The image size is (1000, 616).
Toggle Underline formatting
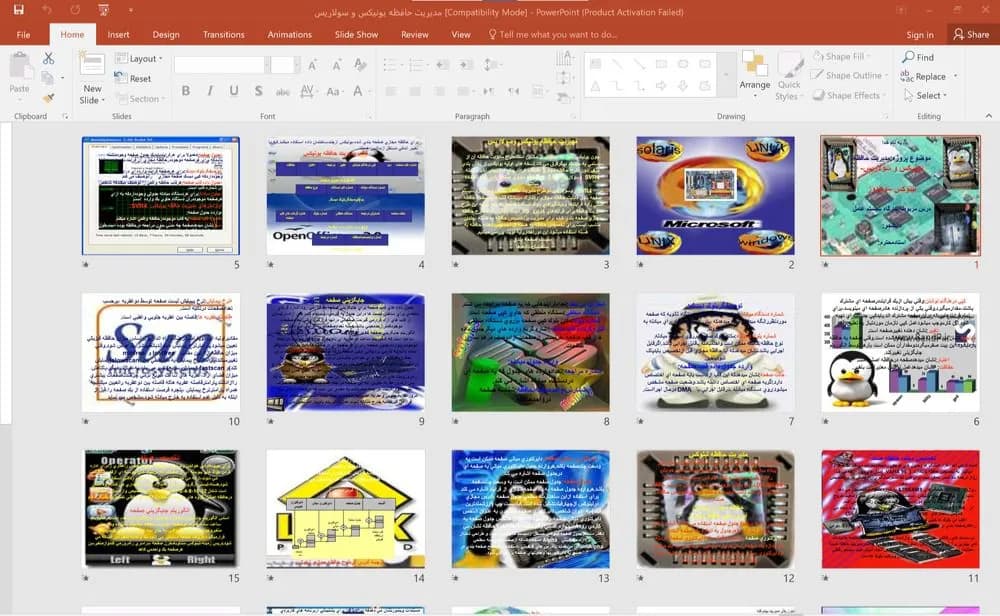pos(234,91)
